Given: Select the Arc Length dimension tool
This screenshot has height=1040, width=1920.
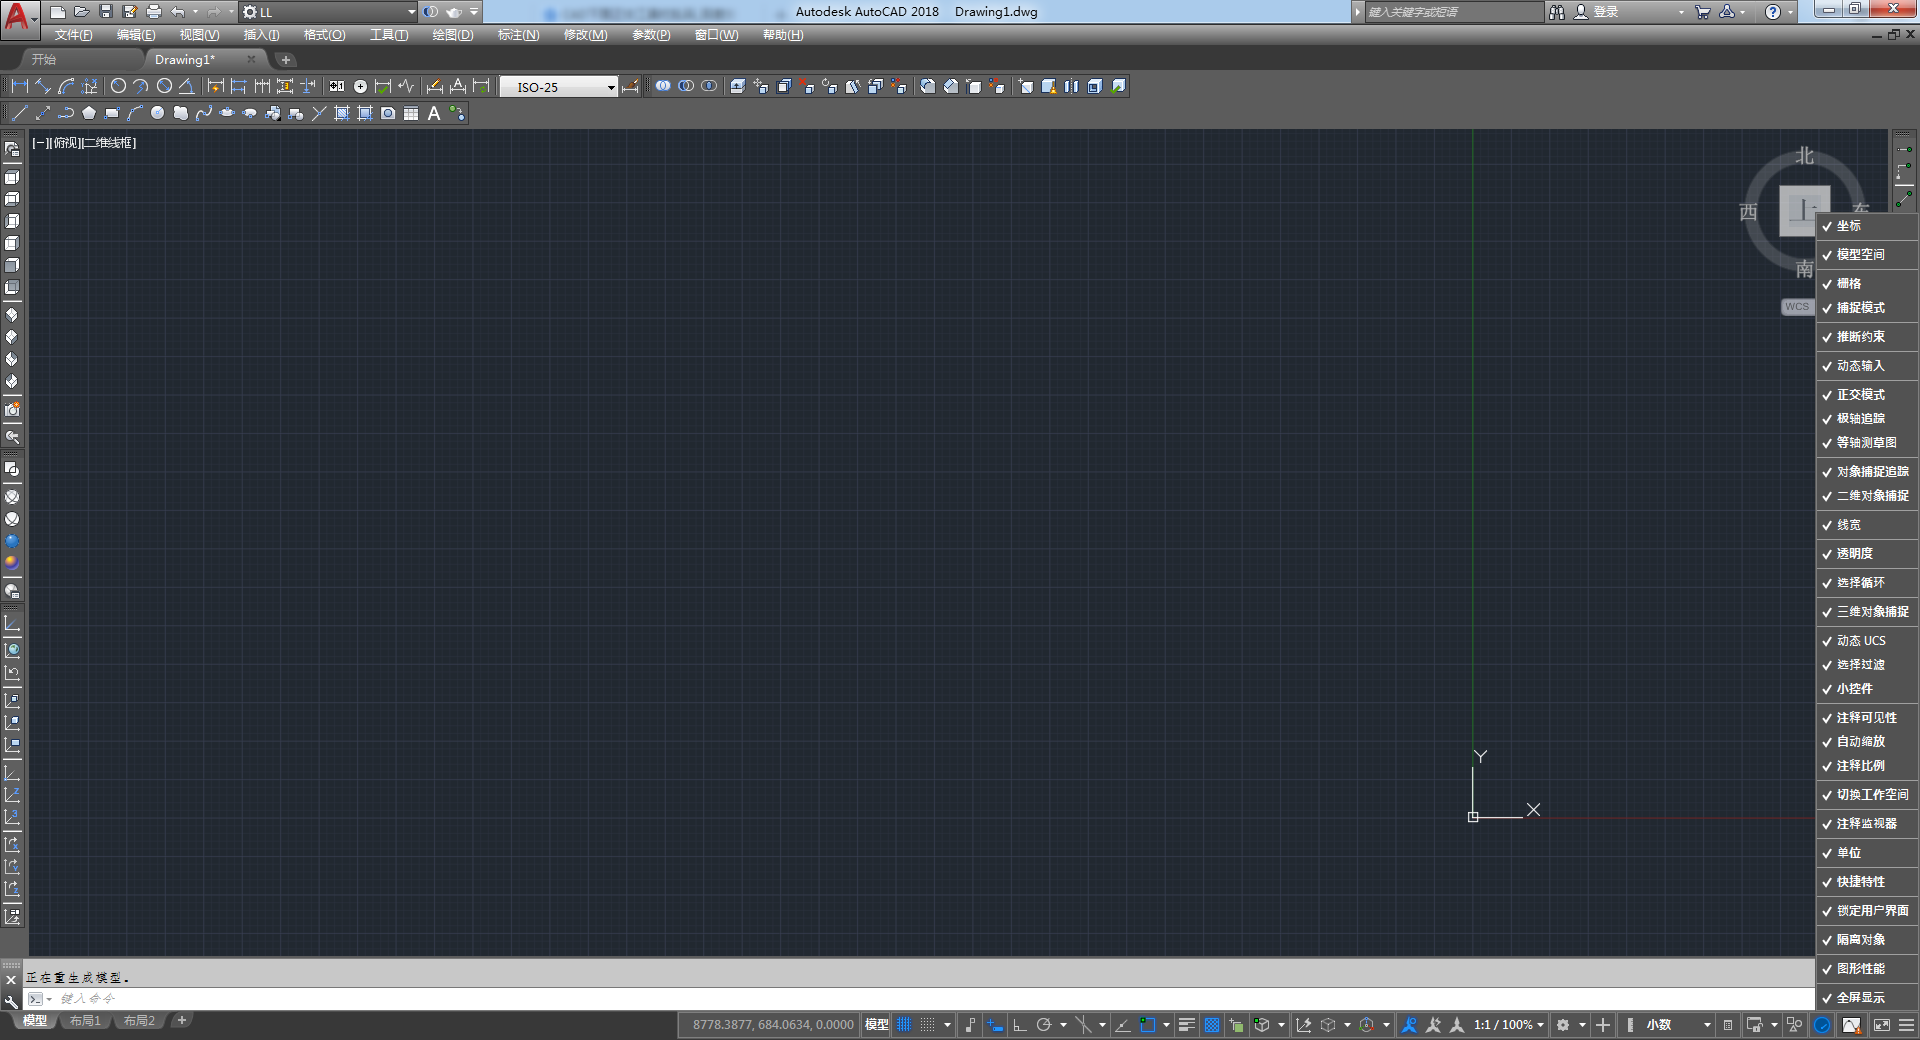Looking at the screenshot, I should [x=66, y=86].
